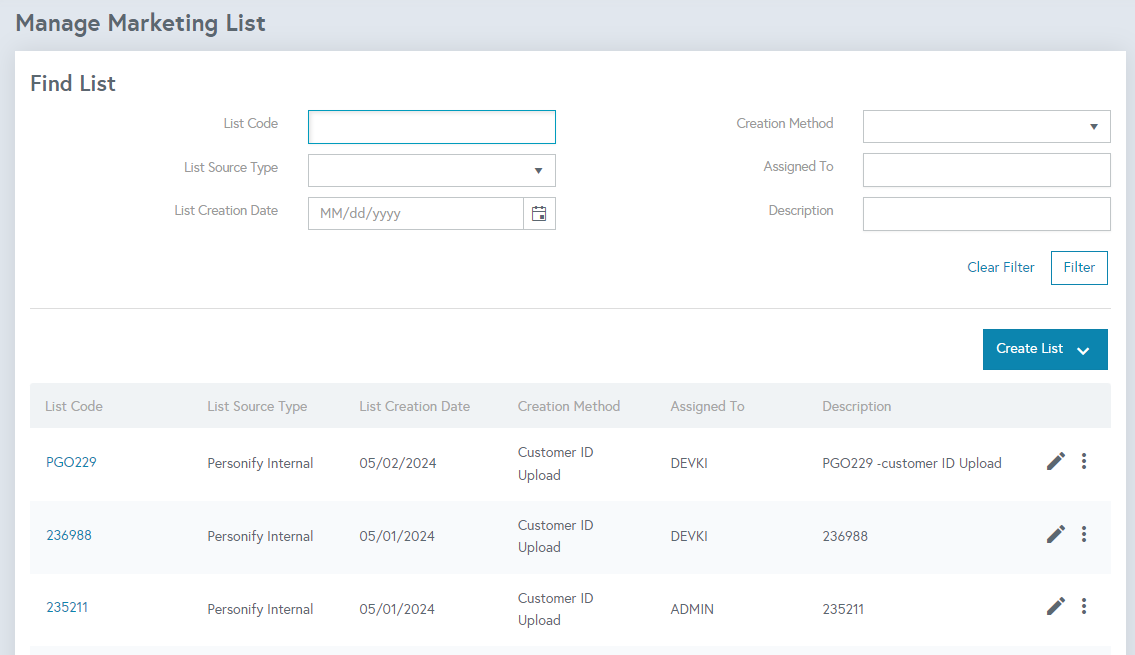This screenshot has height=655, width=1135.
Task: Click the Filter button
Action: pyautogui.click(x=1079, y=268)
